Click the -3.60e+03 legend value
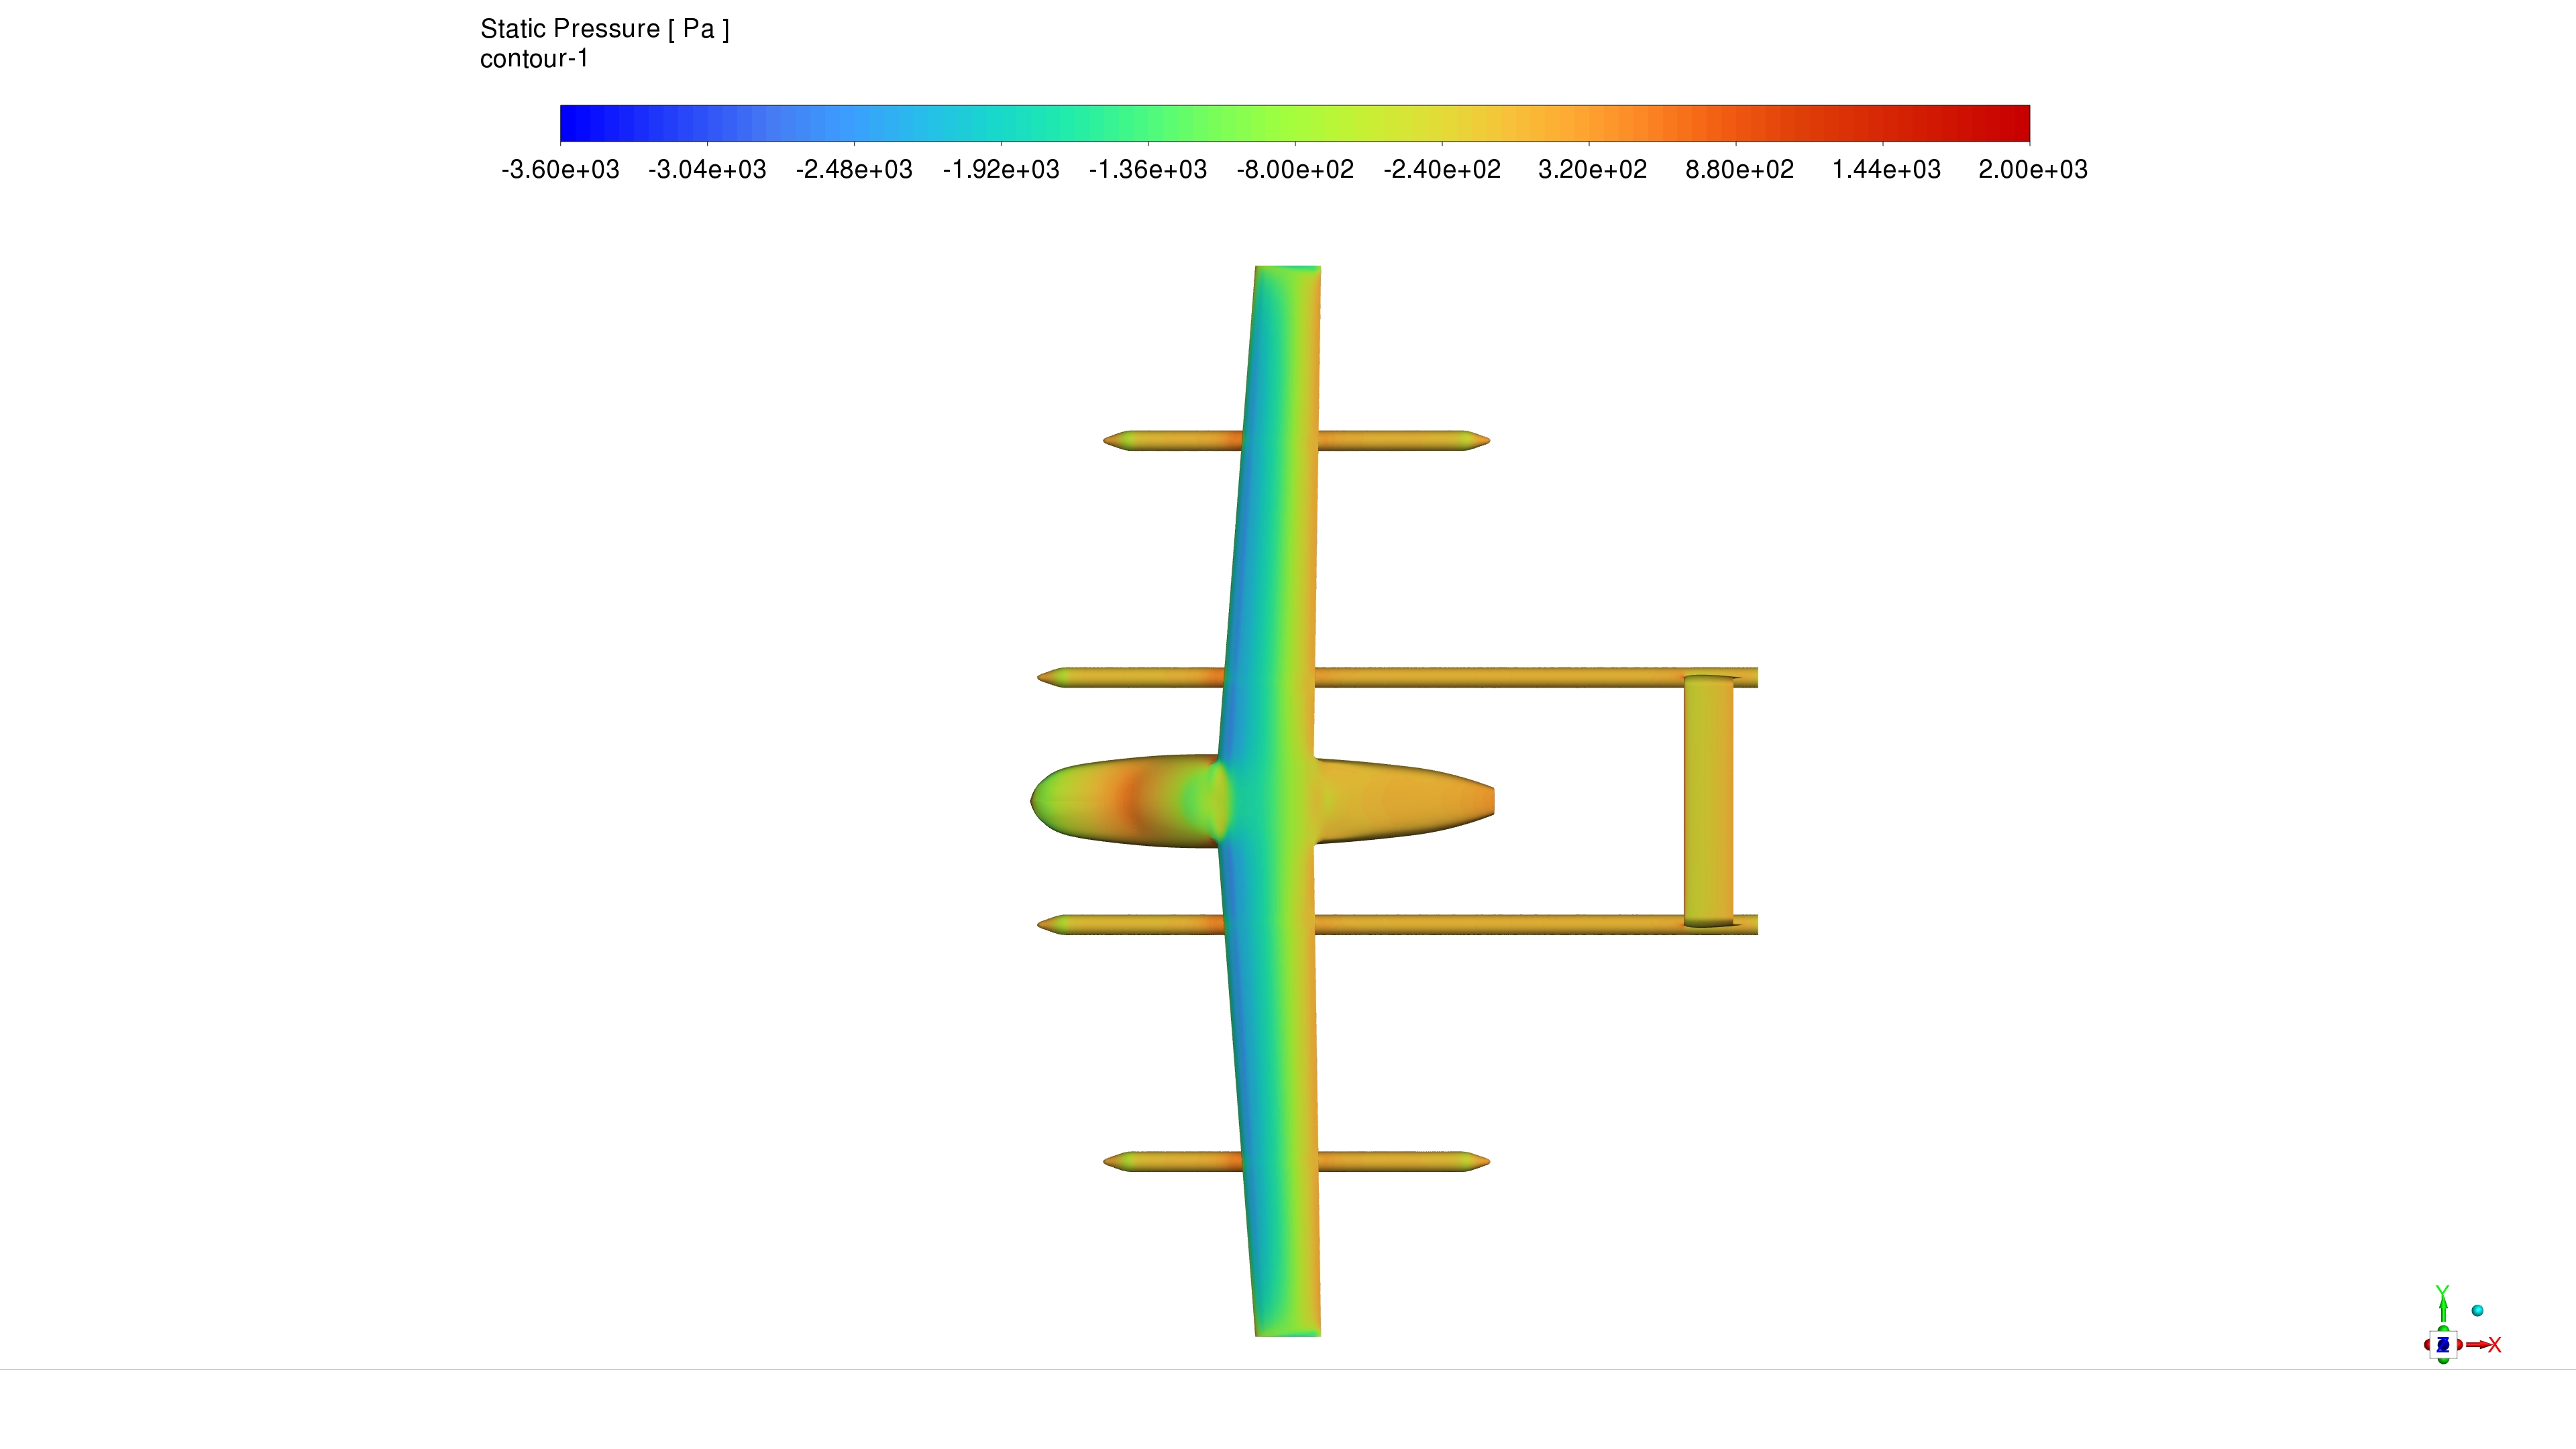This screenshot has height=1449, width=2576. pos(560,170)
